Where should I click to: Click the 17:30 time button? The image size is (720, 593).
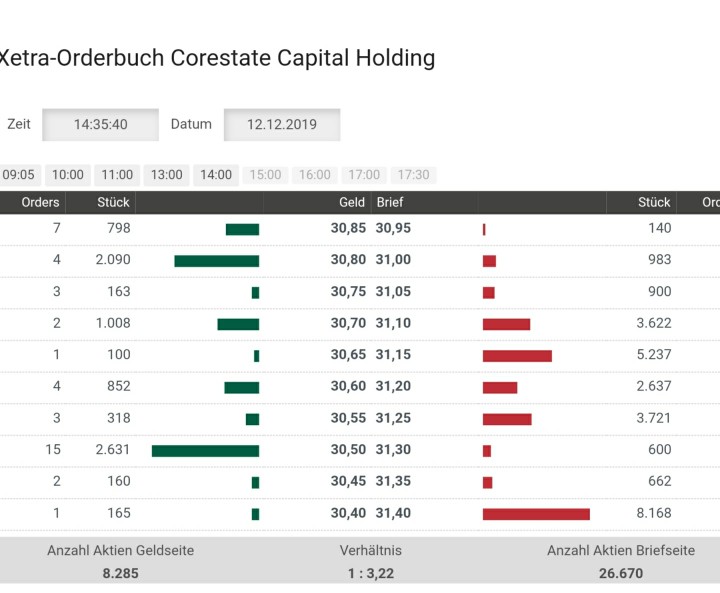tap(413, 175)
